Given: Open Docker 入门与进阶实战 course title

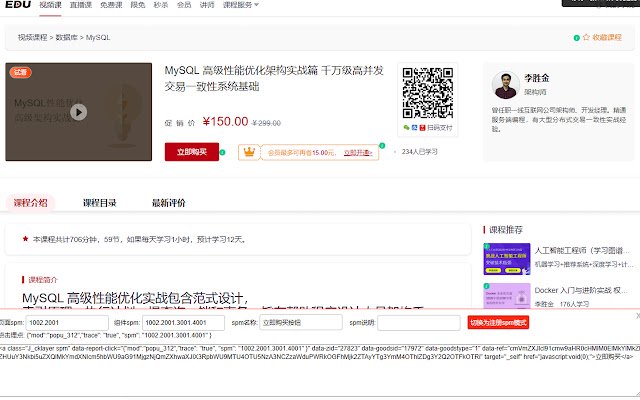Looking at the screenshot, I should pos(581,290).
